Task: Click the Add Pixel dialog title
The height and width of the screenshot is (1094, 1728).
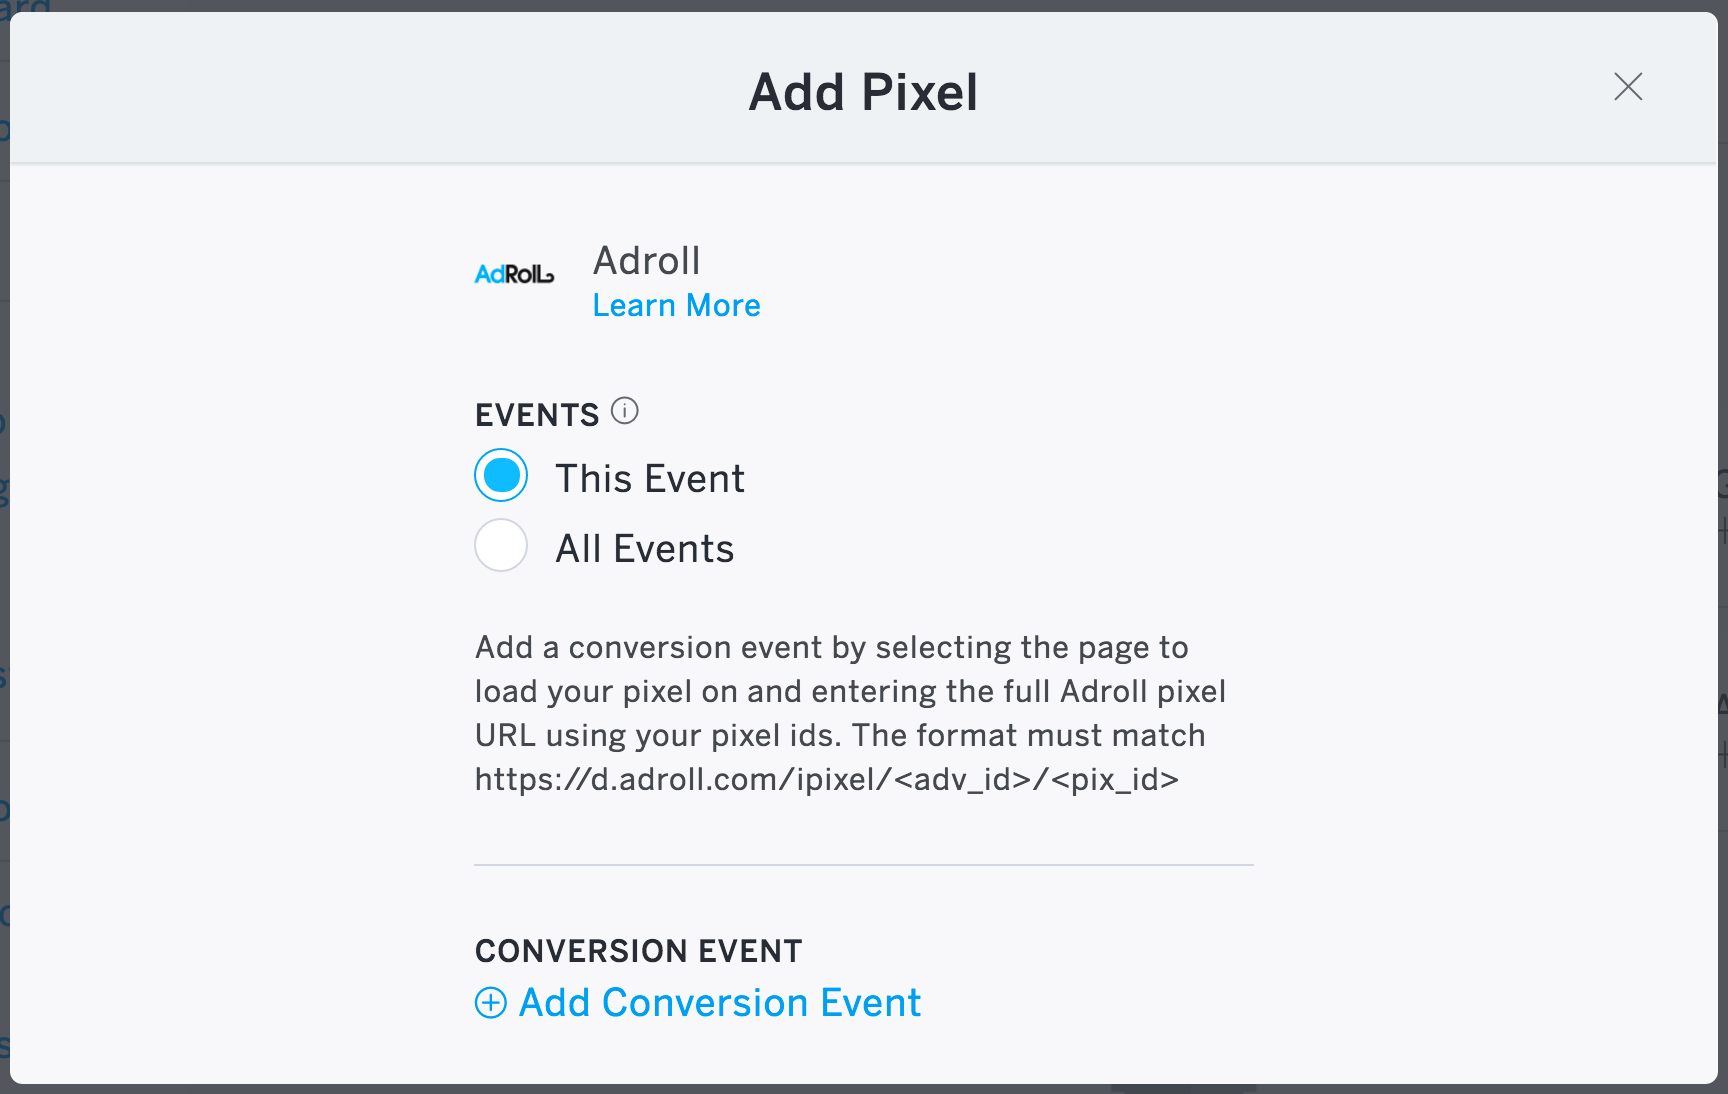Action: click(x=863, y=92)
